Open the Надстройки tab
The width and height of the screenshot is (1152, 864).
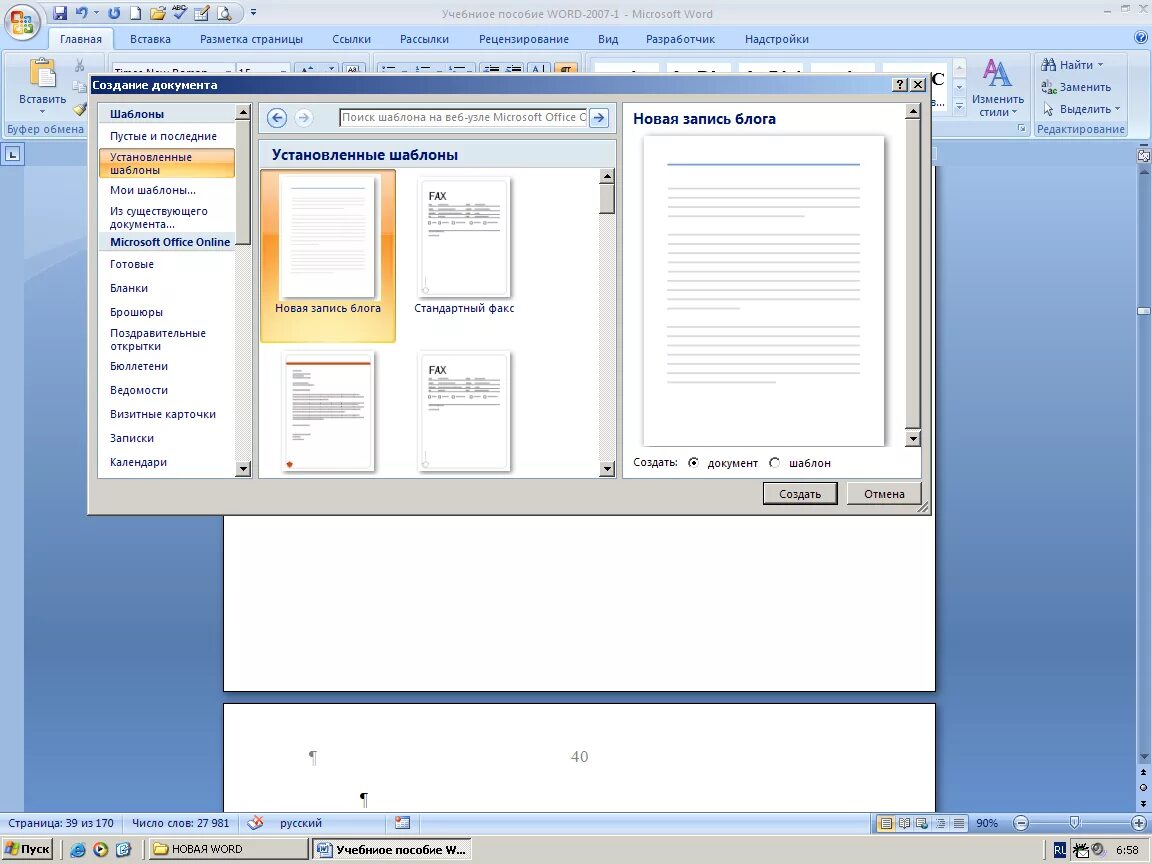777,39
